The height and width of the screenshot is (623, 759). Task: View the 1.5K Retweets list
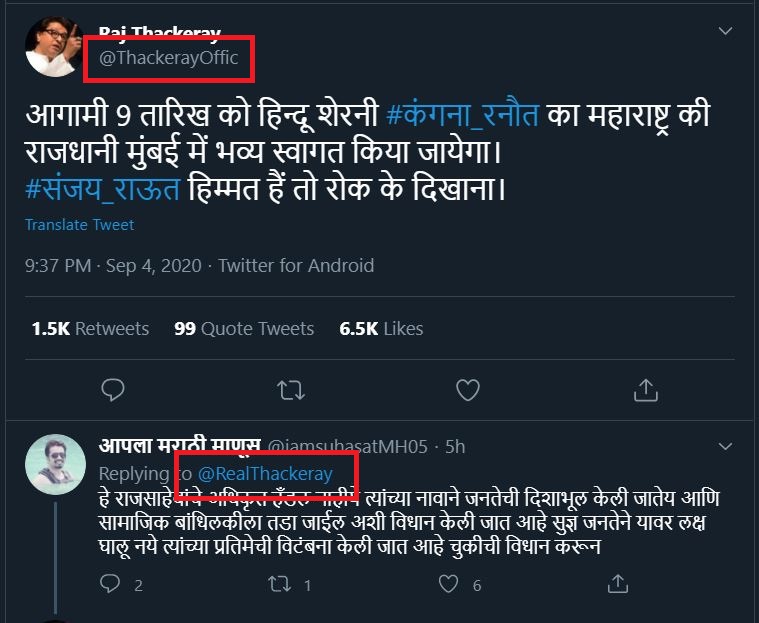point(90,328)
